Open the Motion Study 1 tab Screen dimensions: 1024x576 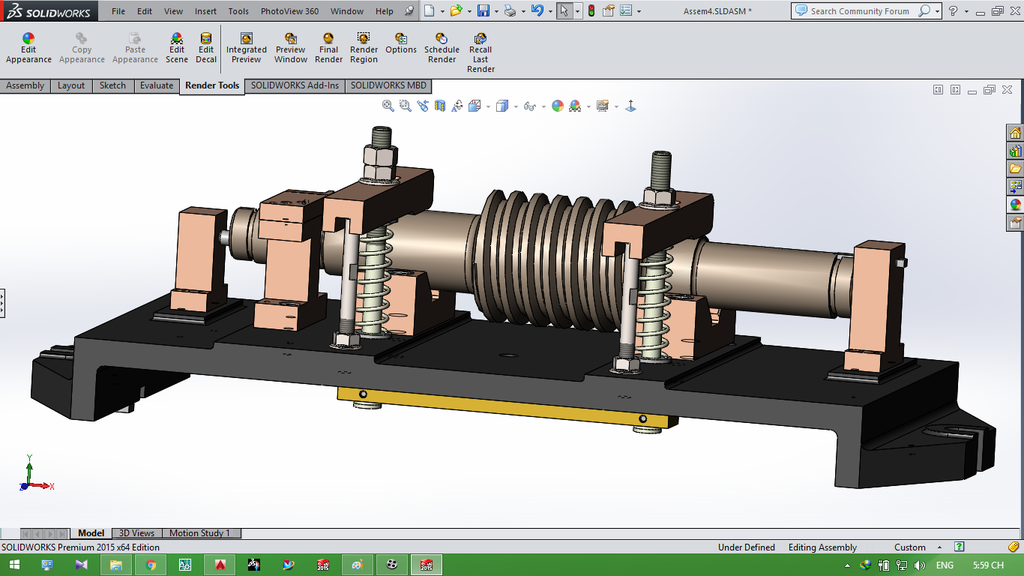pos(200,533)
